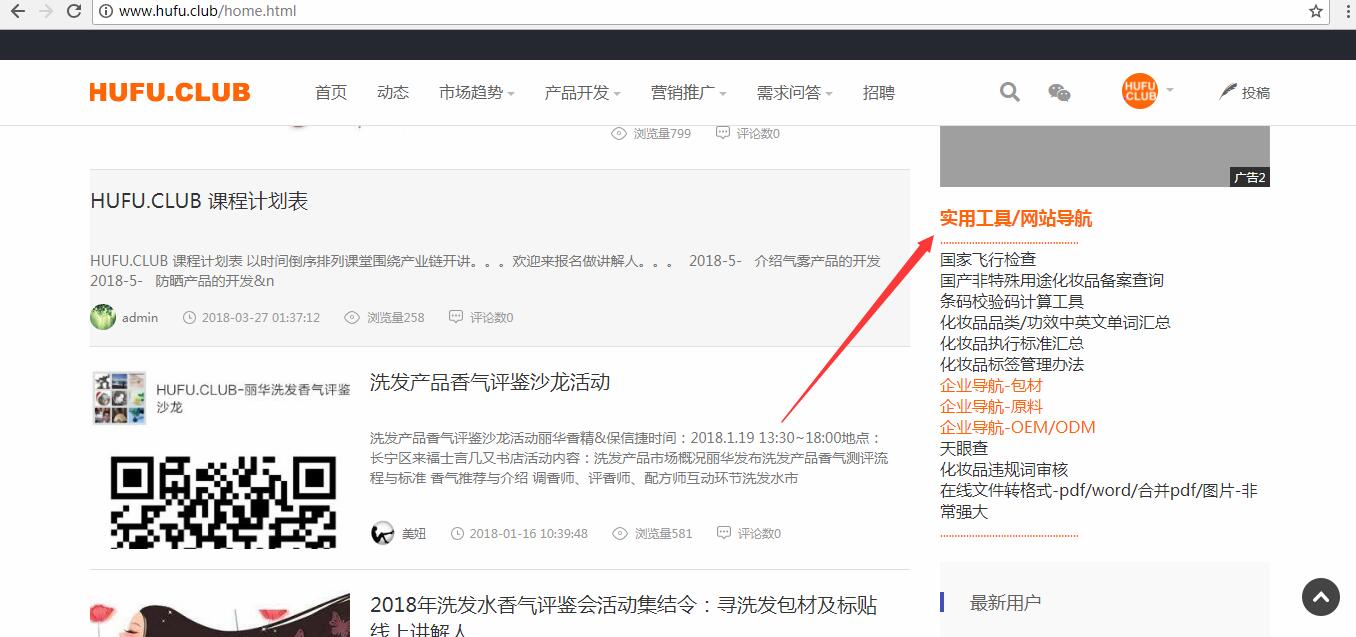Click the quill 投稿 submit icon

[1229, 92]
